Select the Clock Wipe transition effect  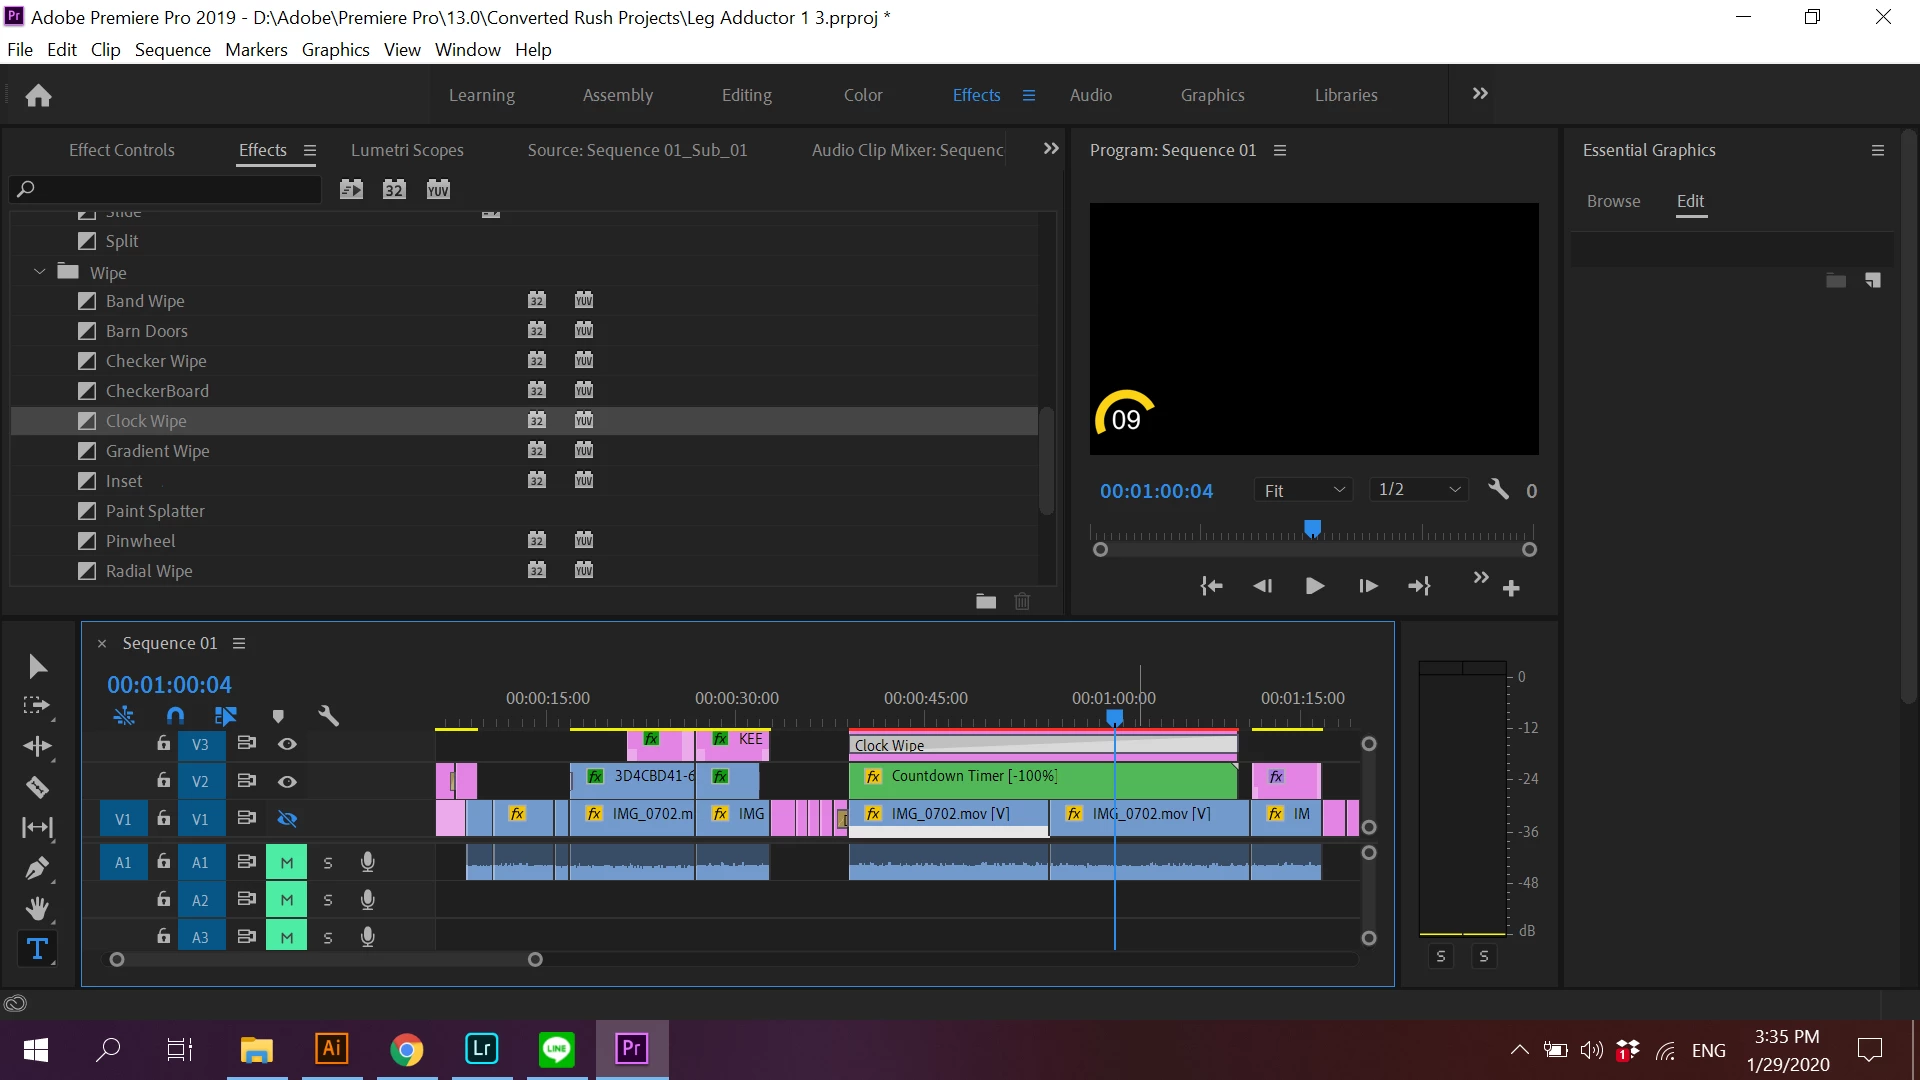pyautogui.click(x=524, y=421)
